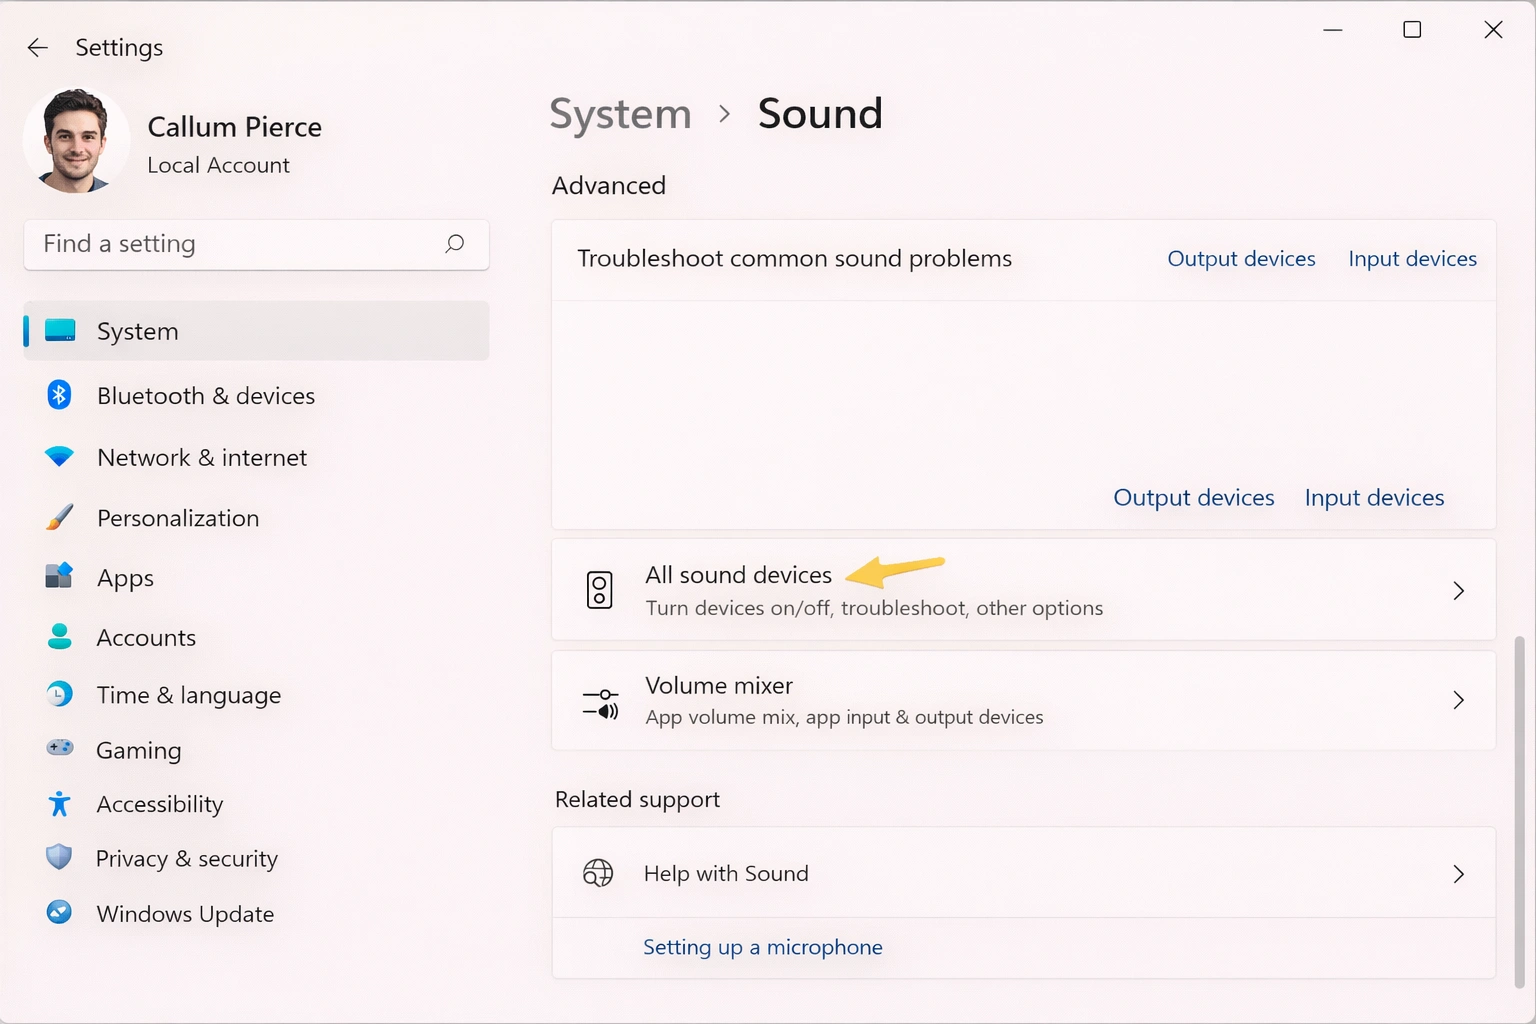Select the Accessibility figure icon
This screenshot has width=1536, height=1024.
(59, 804)
